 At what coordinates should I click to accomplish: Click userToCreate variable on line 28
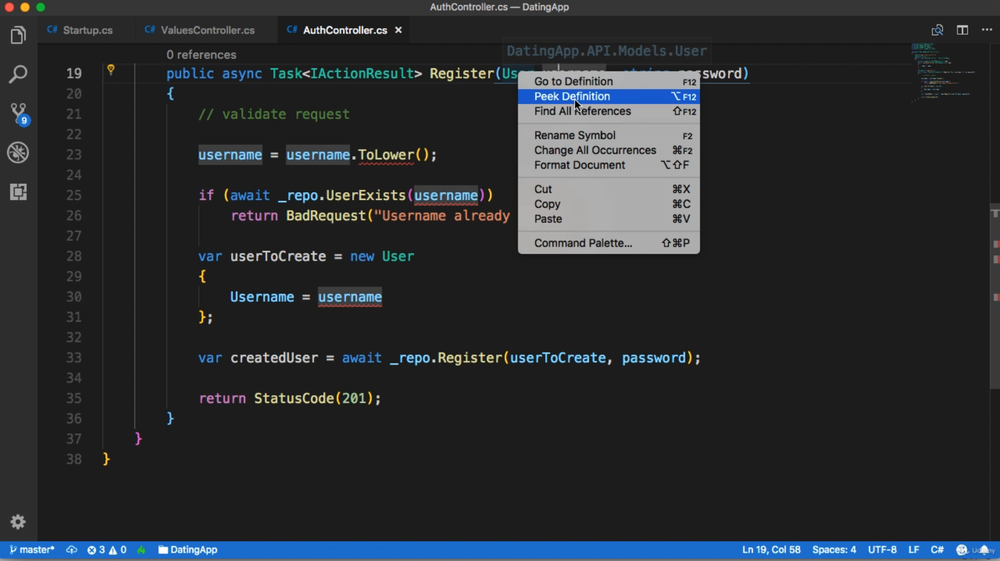[x=278, y=256]
